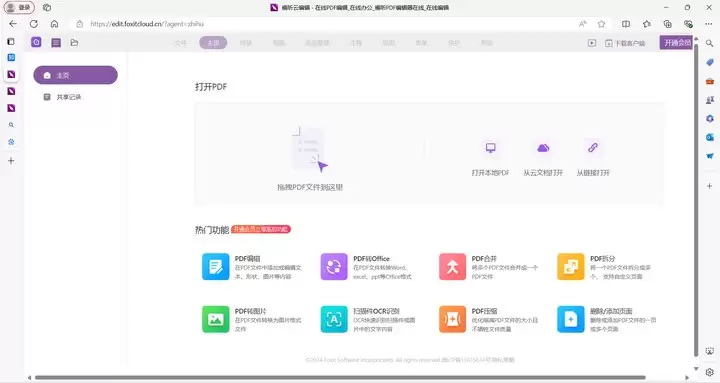Click the red membership promotion badge beside 热门功能

point(261,229)
